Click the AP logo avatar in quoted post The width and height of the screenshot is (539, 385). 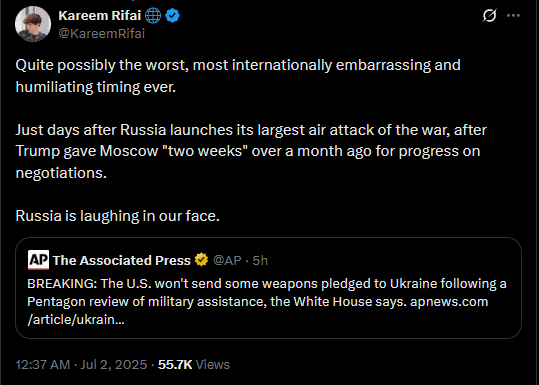click(38, 260)
